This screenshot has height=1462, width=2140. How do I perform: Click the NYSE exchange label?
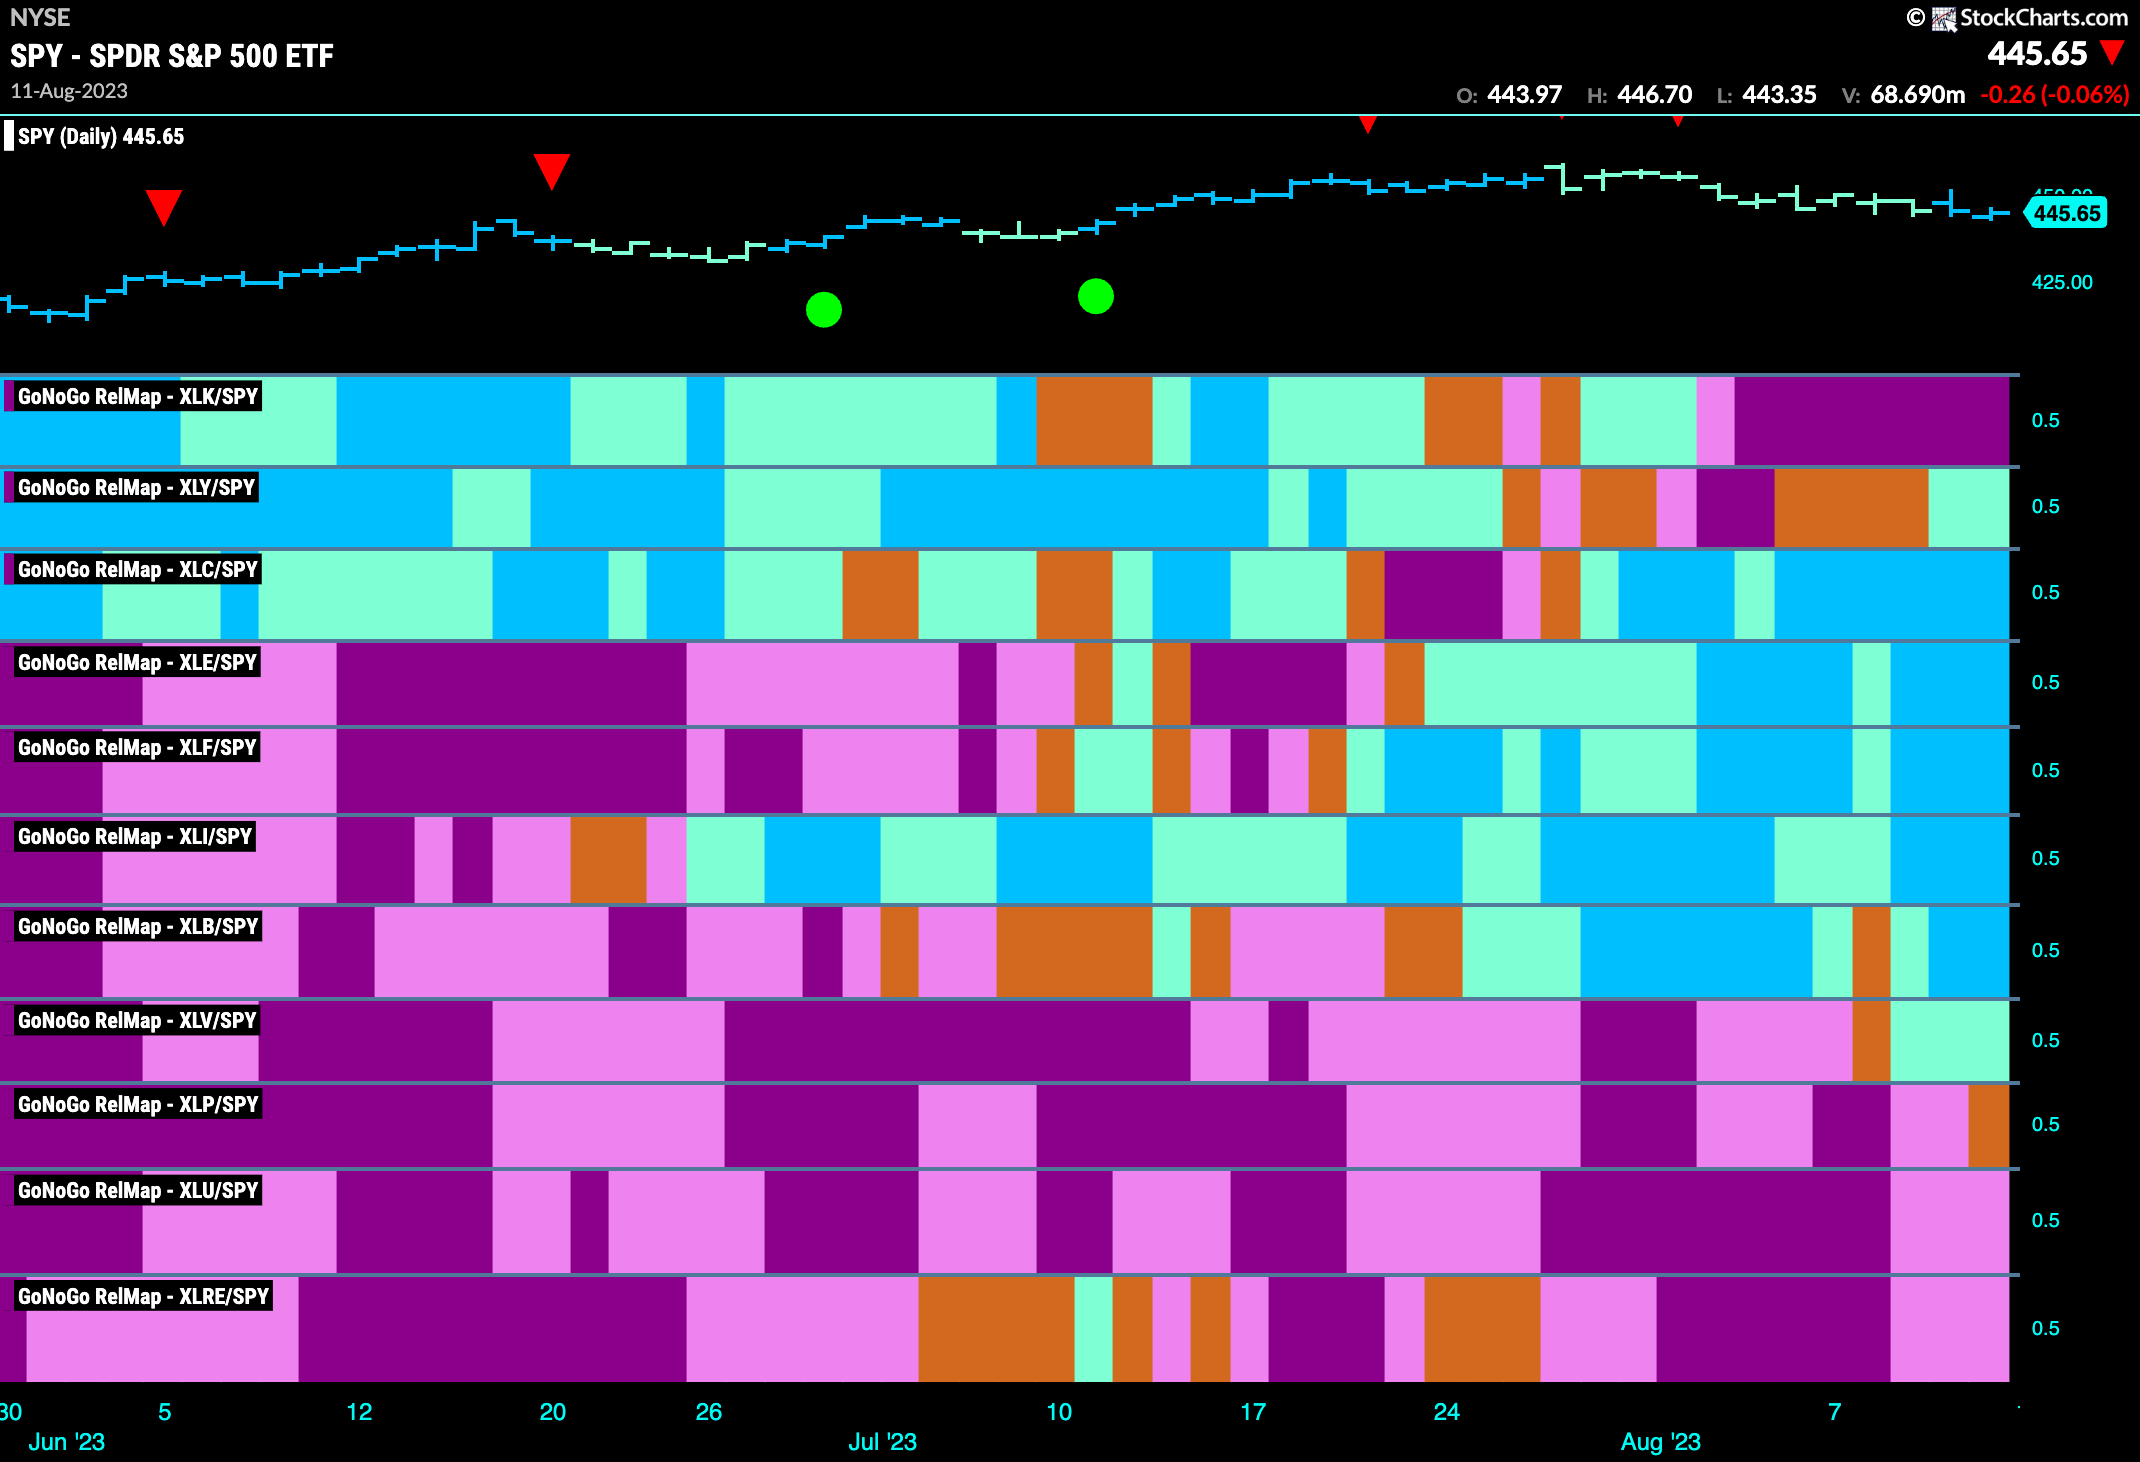[x=40, y=17]
